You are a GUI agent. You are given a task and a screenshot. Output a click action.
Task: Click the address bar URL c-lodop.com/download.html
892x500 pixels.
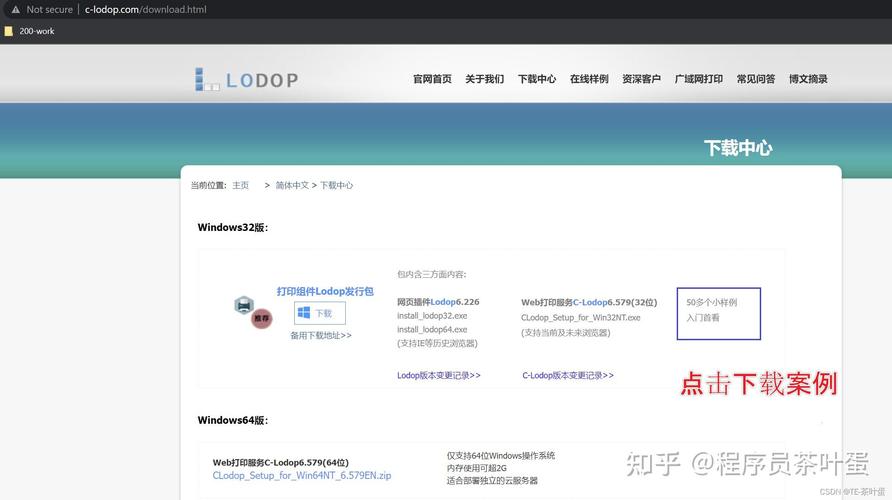pos(146,10)
